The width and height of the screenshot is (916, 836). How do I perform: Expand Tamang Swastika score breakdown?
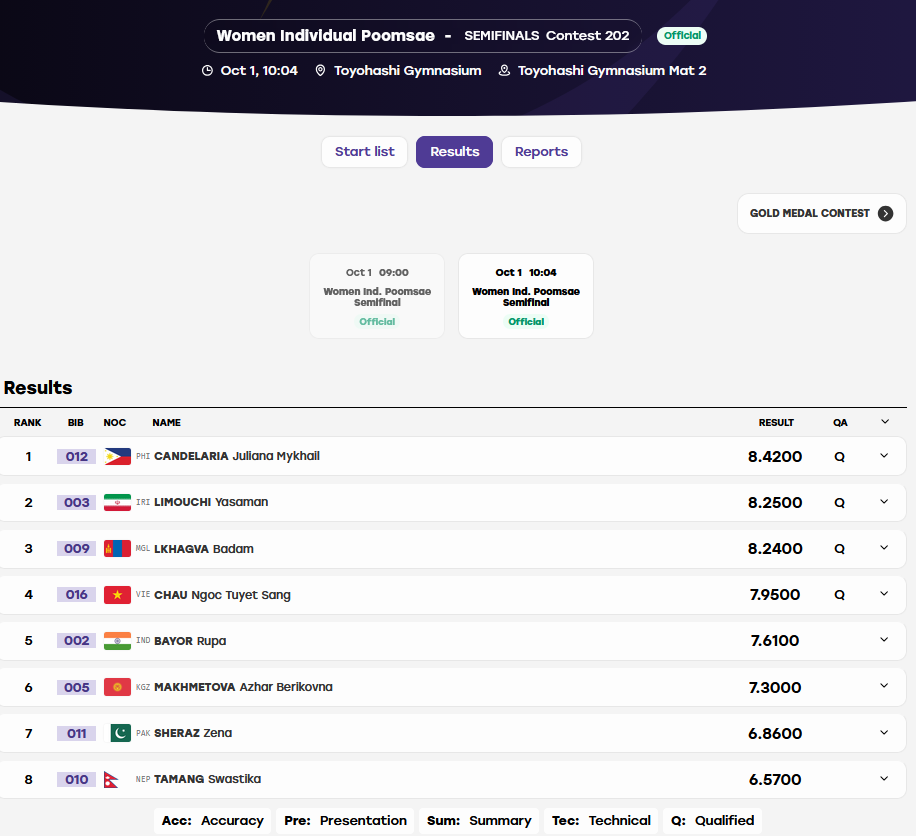884,779
